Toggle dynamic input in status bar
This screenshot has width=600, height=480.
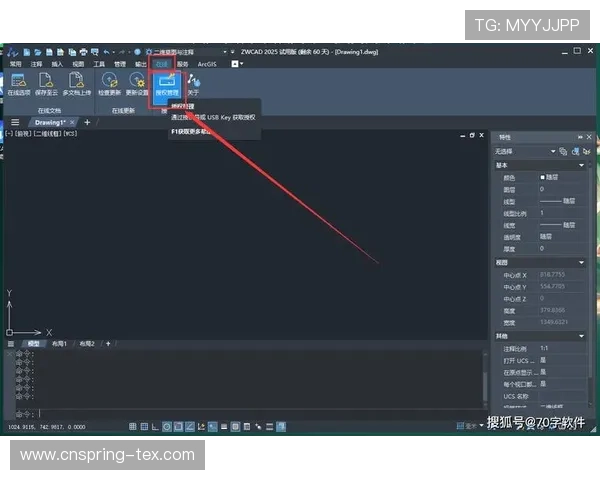click(x=213, y=426)
